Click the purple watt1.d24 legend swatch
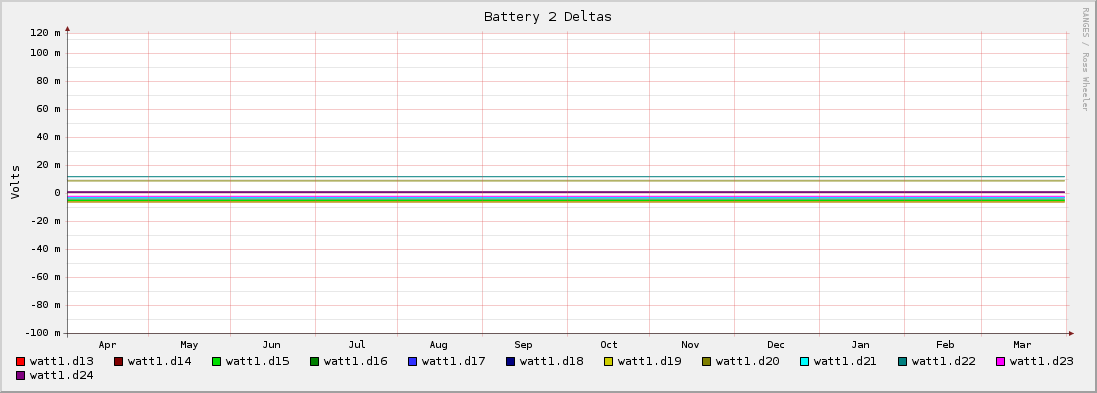The width and height of the screenshot is (1097, 393). click(x=20, y=376)
